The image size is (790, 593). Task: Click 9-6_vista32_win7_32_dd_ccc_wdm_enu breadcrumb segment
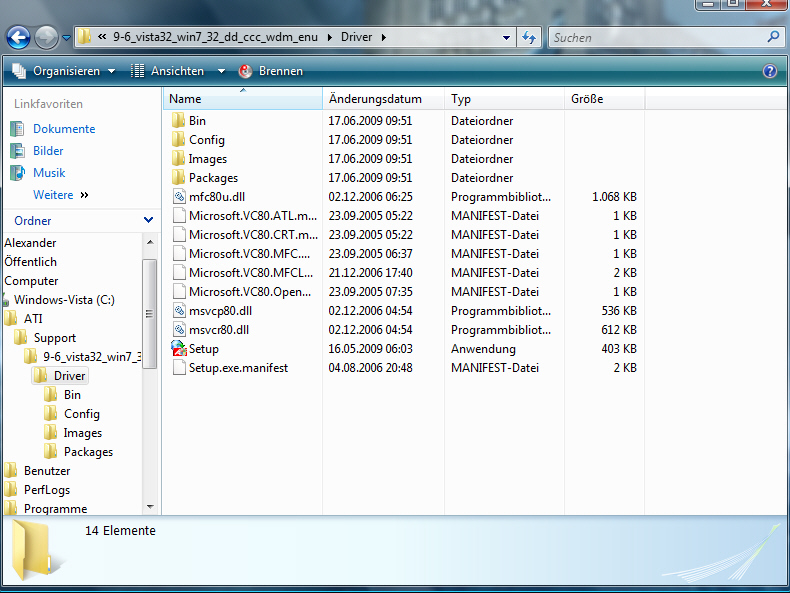pyautogui.click(x=215, y=37)
